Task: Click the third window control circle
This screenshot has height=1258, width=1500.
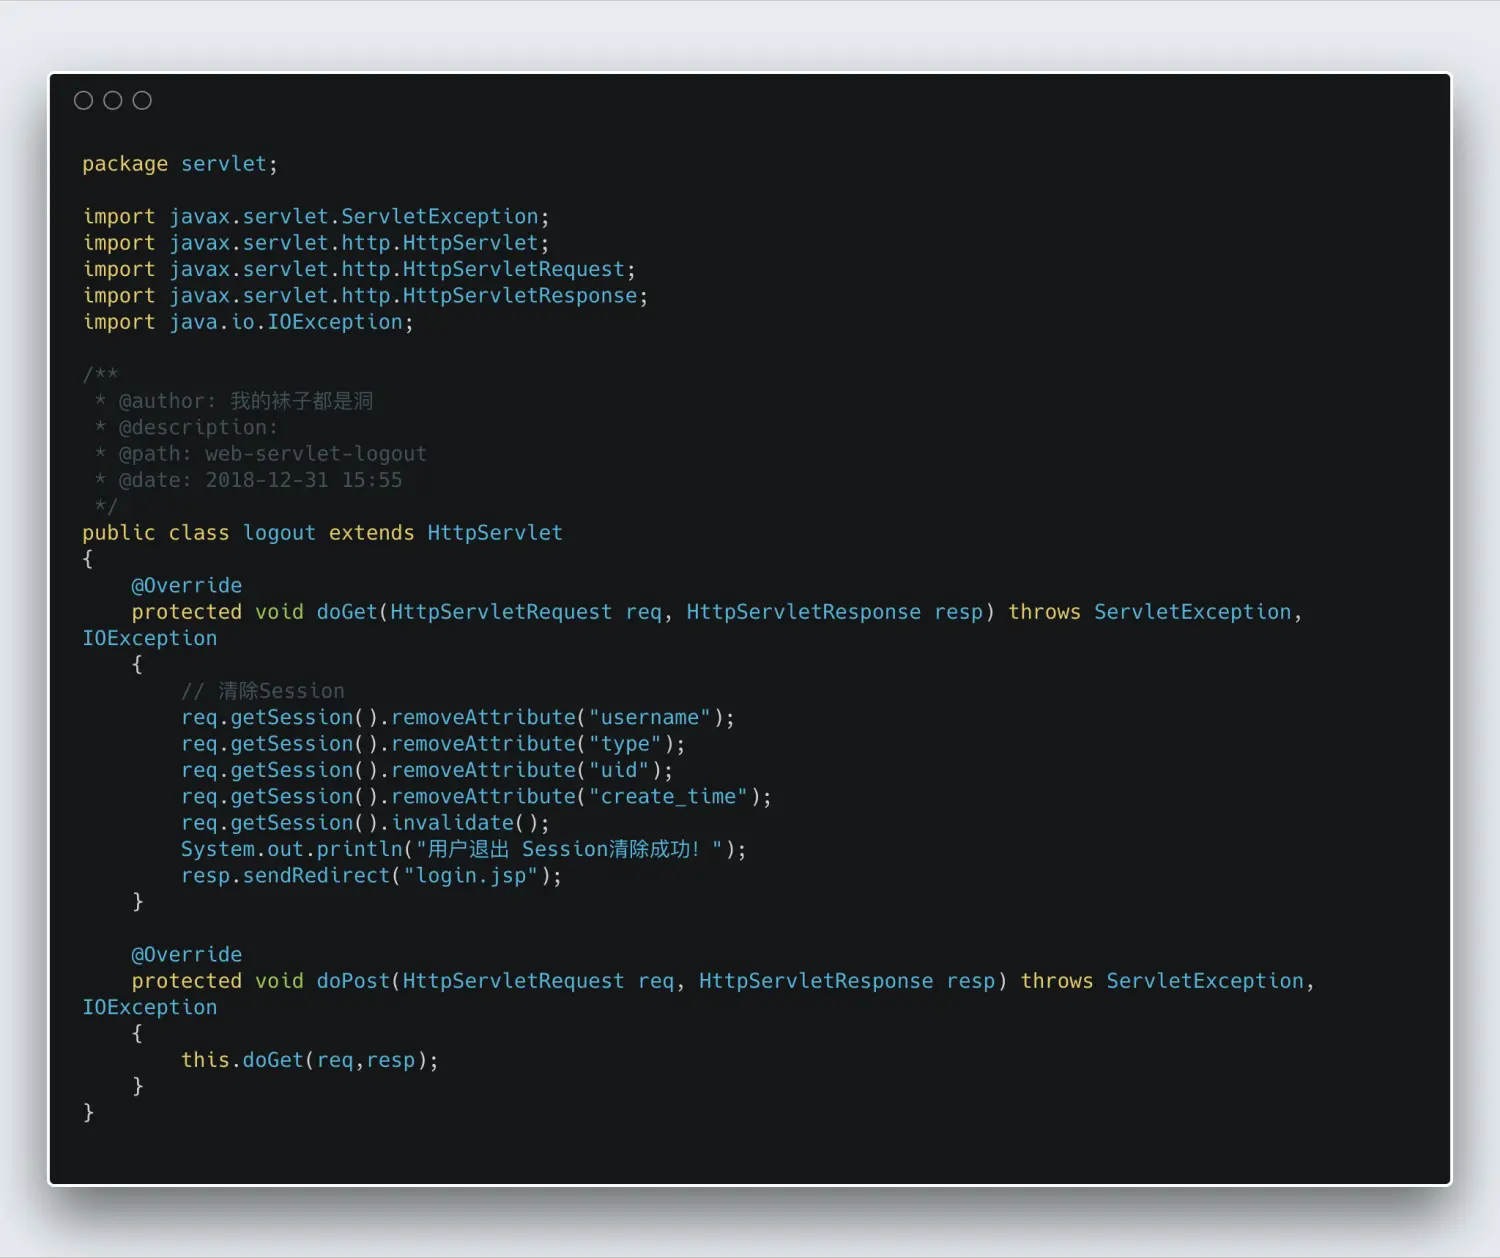Action: click(x=141, y=100)
